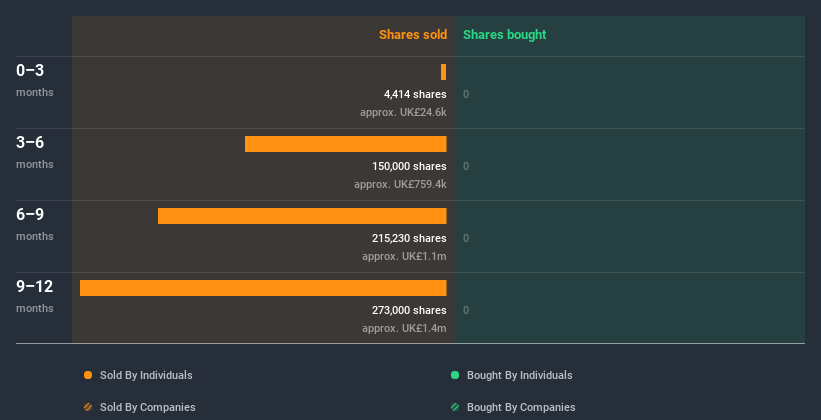The height and width of the screenshot is (420, 821).
Task: Click the 6–9 months orange bar
Action: point(302,216)
